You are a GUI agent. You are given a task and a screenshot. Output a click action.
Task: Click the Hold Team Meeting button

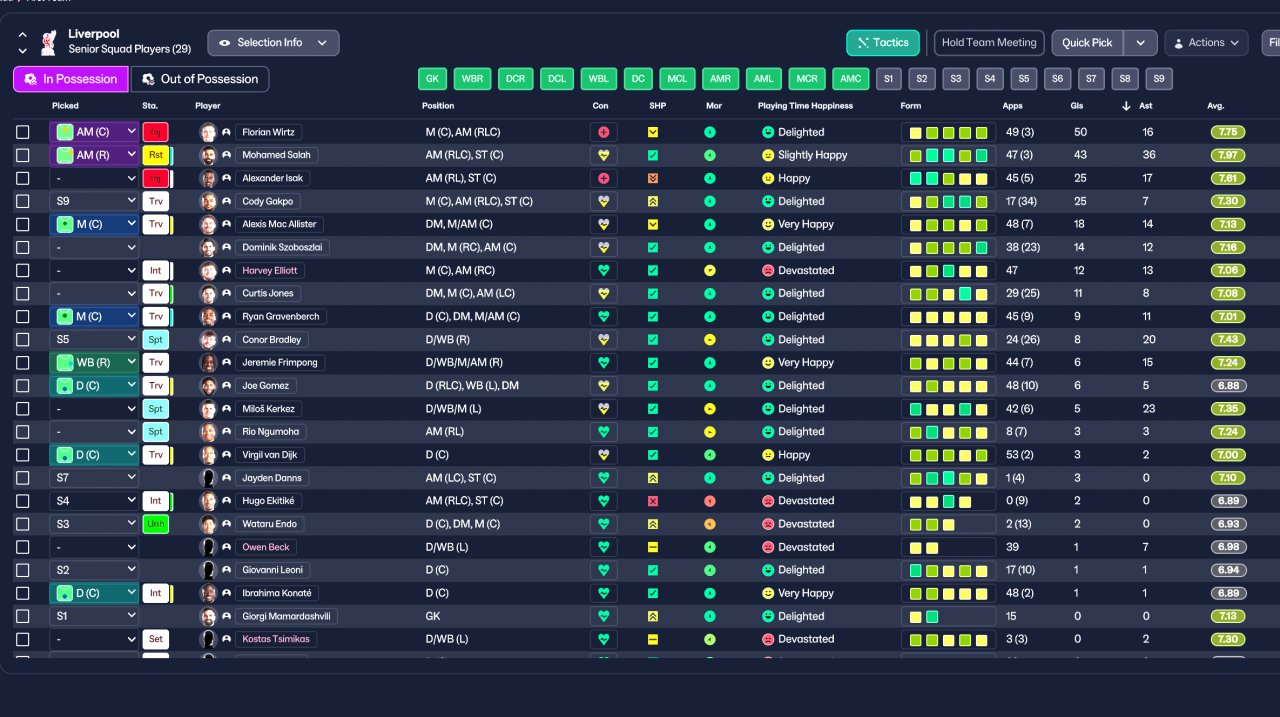989,43
